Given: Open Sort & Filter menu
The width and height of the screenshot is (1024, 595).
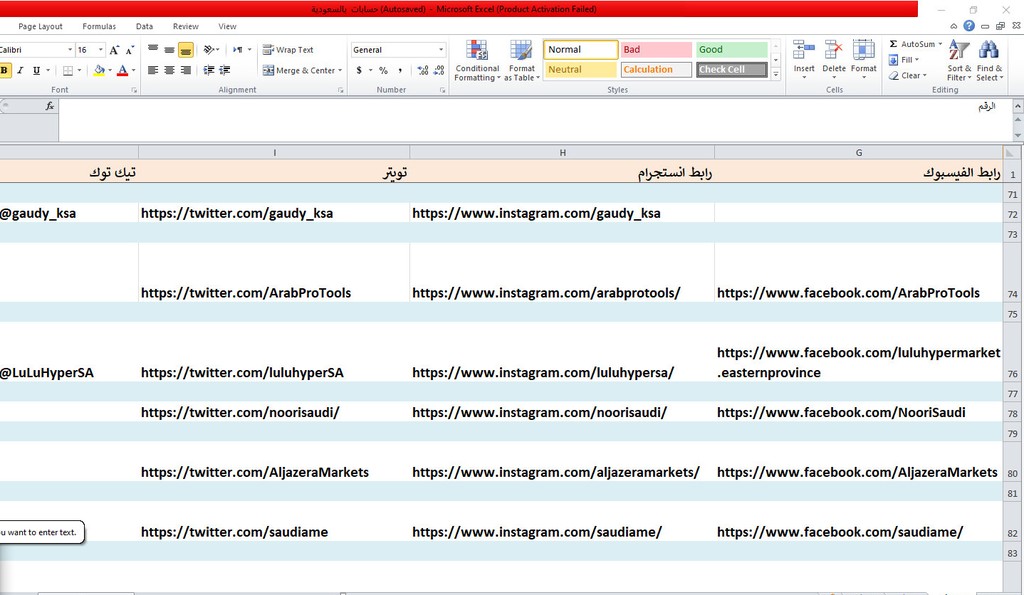Looking at the screenshot, I should (x=959, y=60).
